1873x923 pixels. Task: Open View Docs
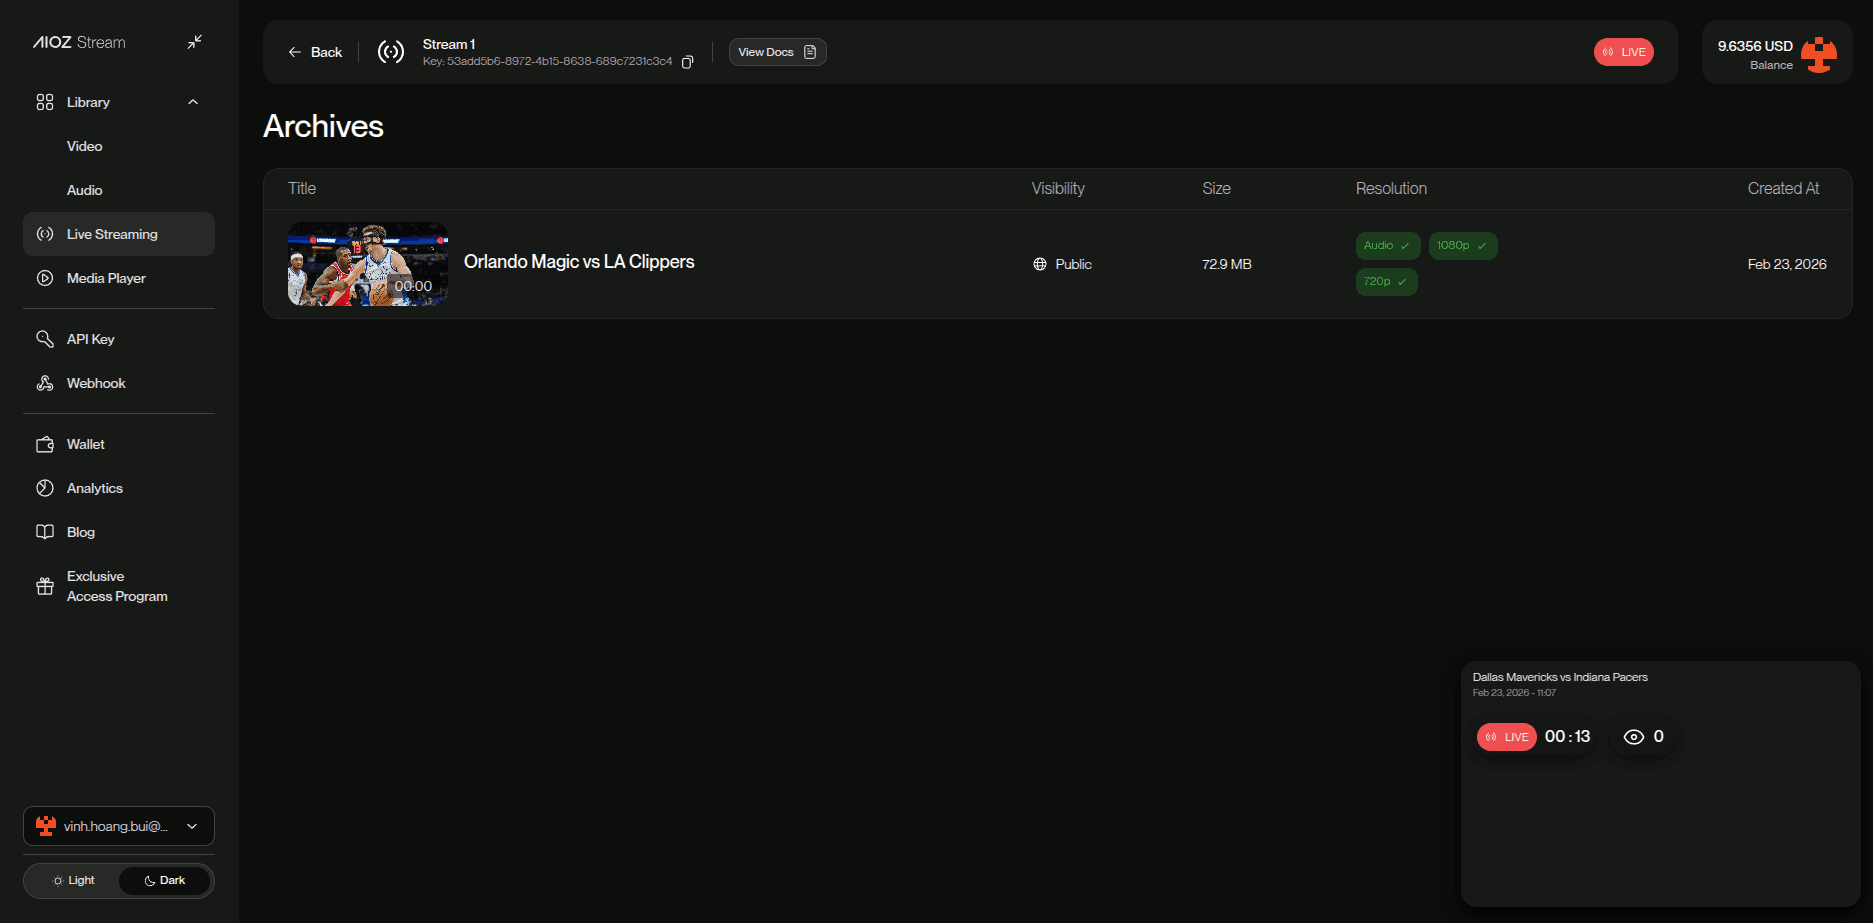click(777, 52)
